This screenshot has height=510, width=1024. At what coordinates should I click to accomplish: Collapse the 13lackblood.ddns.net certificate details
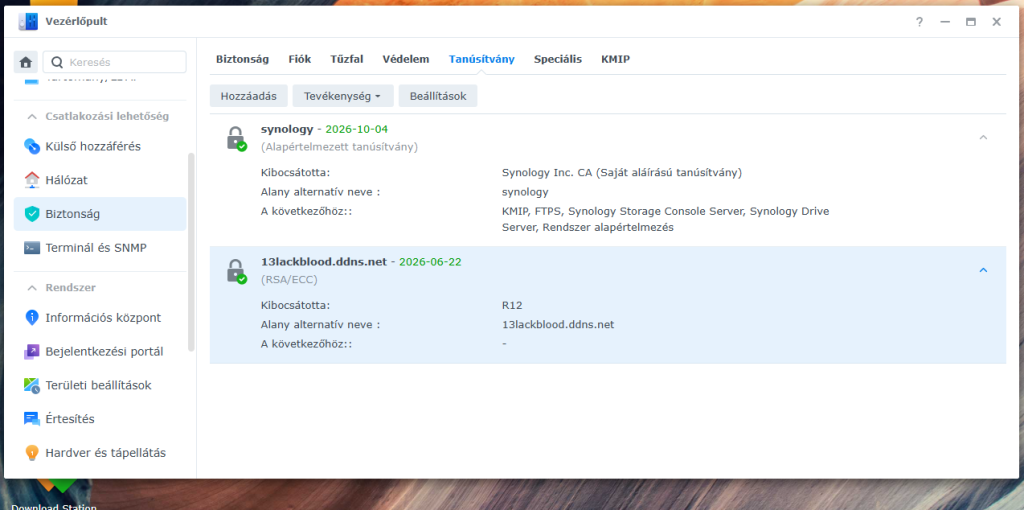(x=982, y=270)
